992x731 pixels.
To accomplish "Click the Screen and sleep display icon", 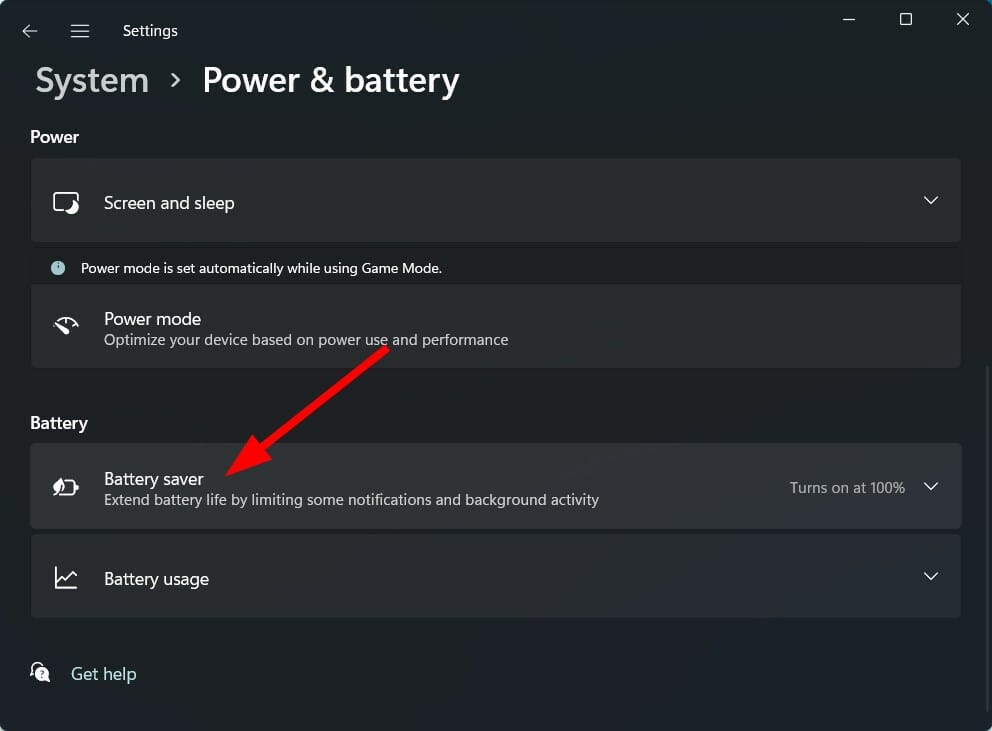I will click(66, 201).
